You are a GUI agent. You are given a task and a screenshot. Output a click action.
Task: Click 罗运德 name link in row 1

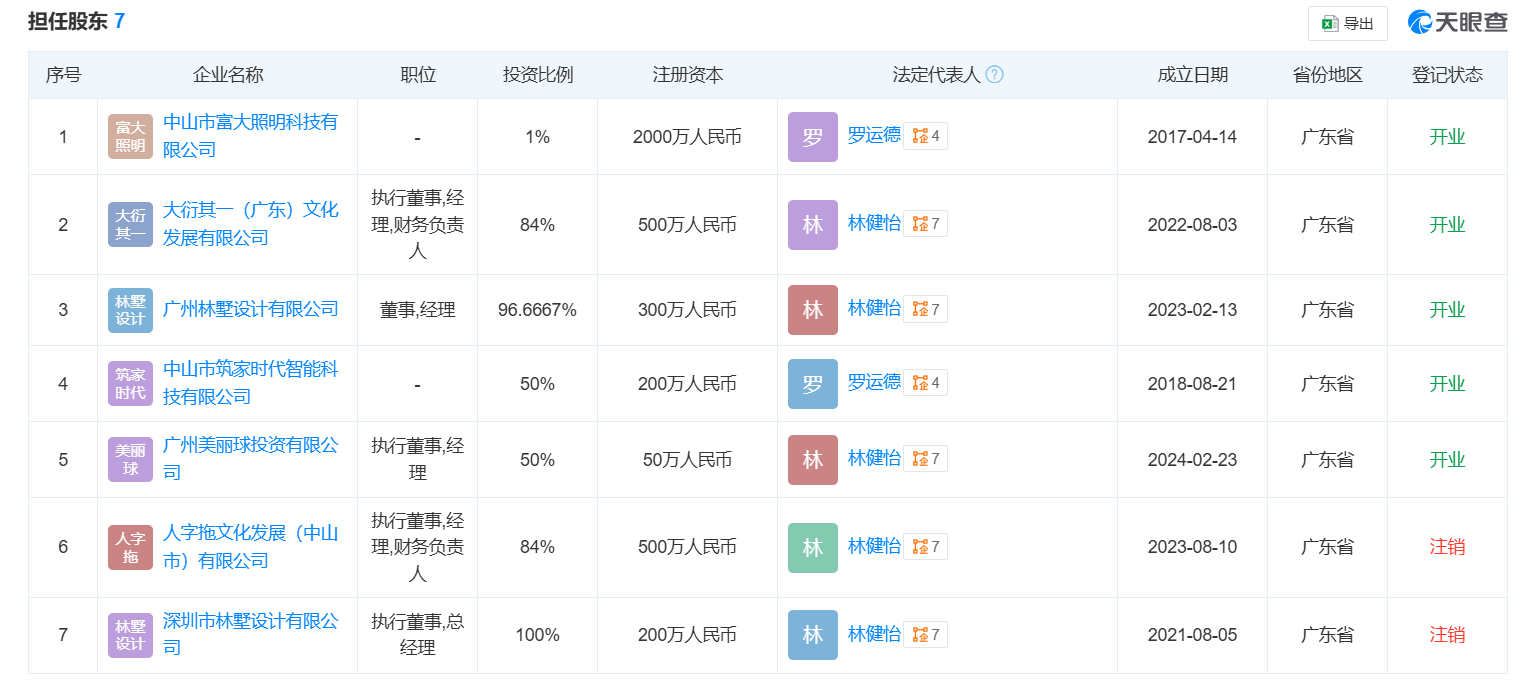pos(874,135)
